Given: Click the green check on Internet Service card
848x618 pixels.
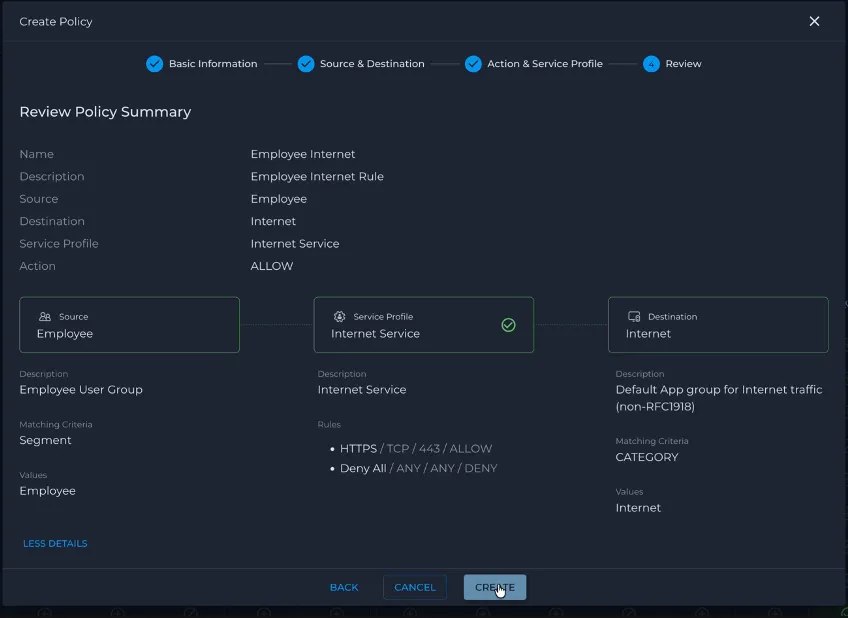Looking at the screenshot, I should [508, 325].
